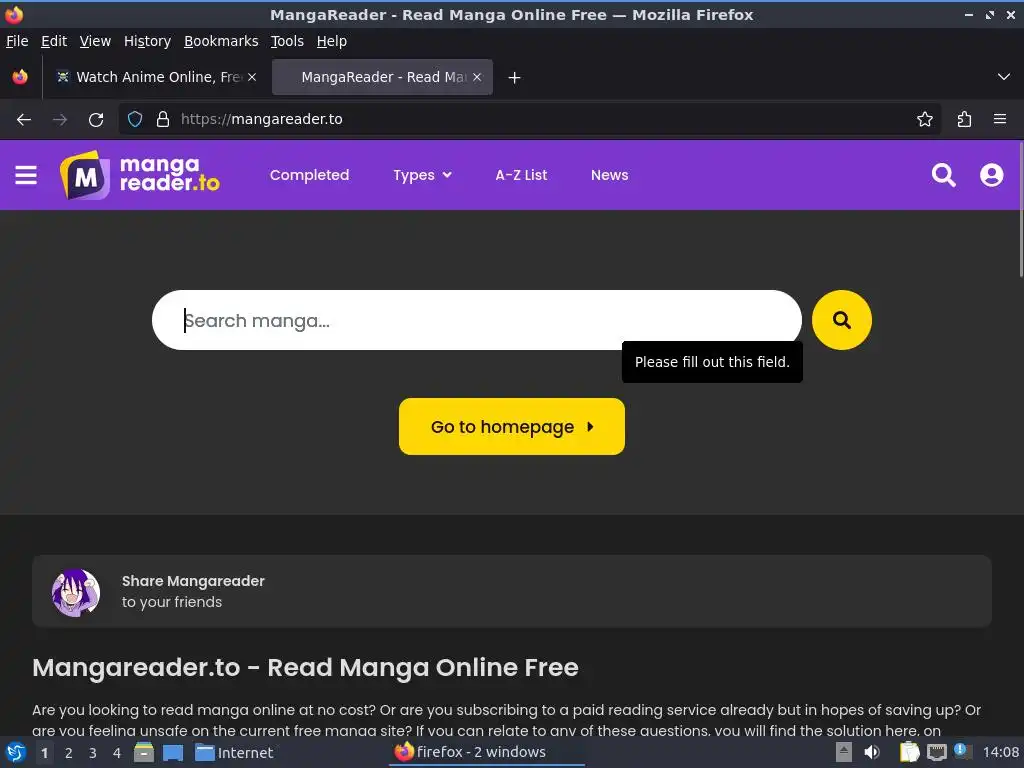This screenshot has height=768, width=1024.
Task: Open the A-Z List link
Action: 520,175
